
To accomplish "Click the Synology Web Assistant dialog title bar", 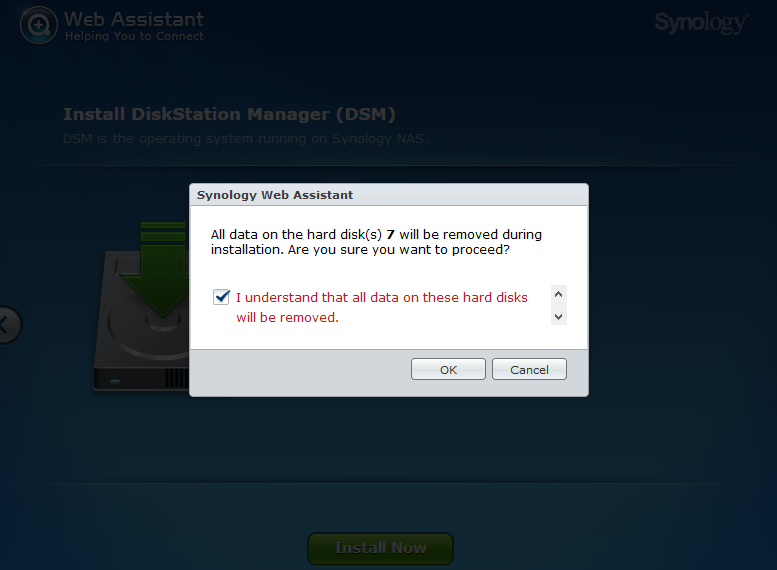I will [x=389, y=195].
